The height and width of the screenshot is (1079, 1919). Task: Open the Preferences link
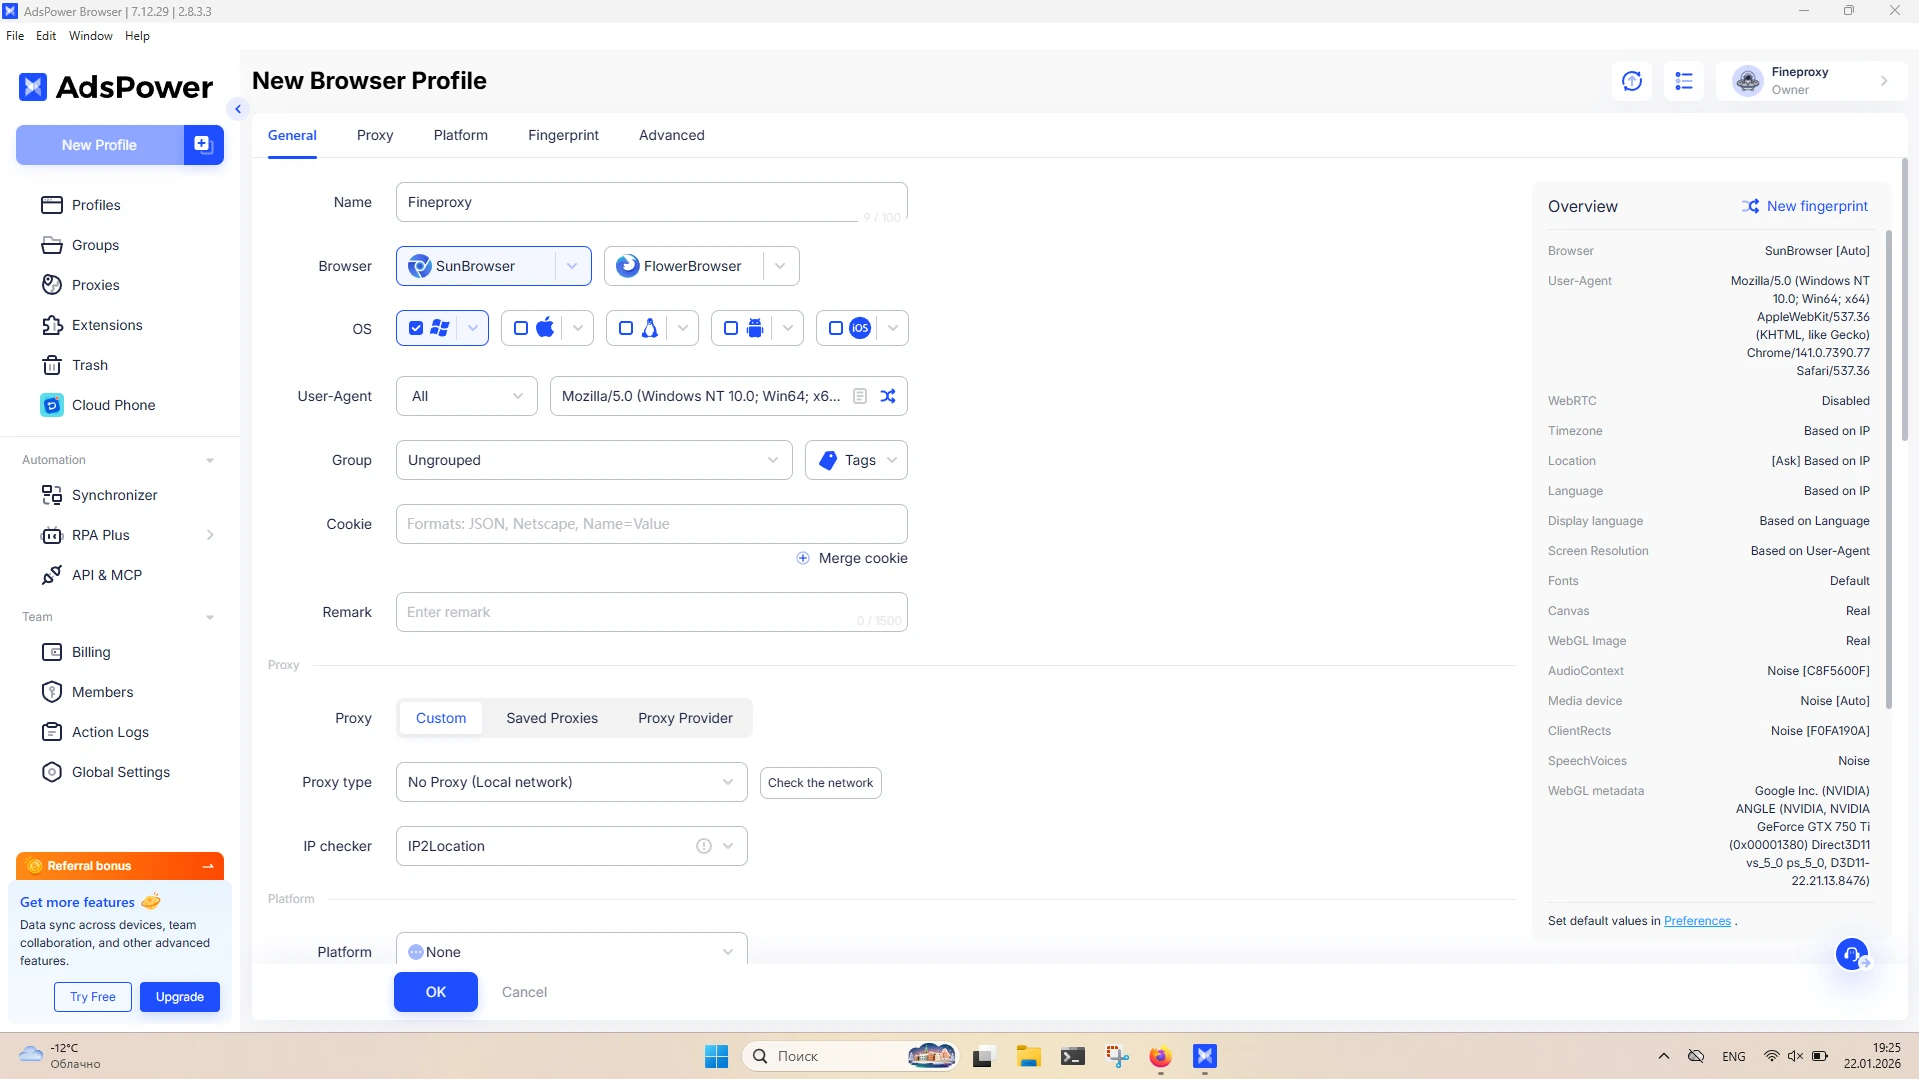[x=1697, y=921]
